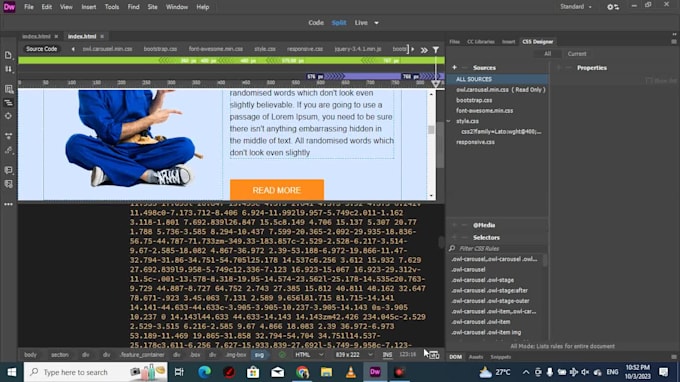This screenshot has width=680, height=382.
Task: Click the Format Source Code icon
Action: [x=8, y=150]
